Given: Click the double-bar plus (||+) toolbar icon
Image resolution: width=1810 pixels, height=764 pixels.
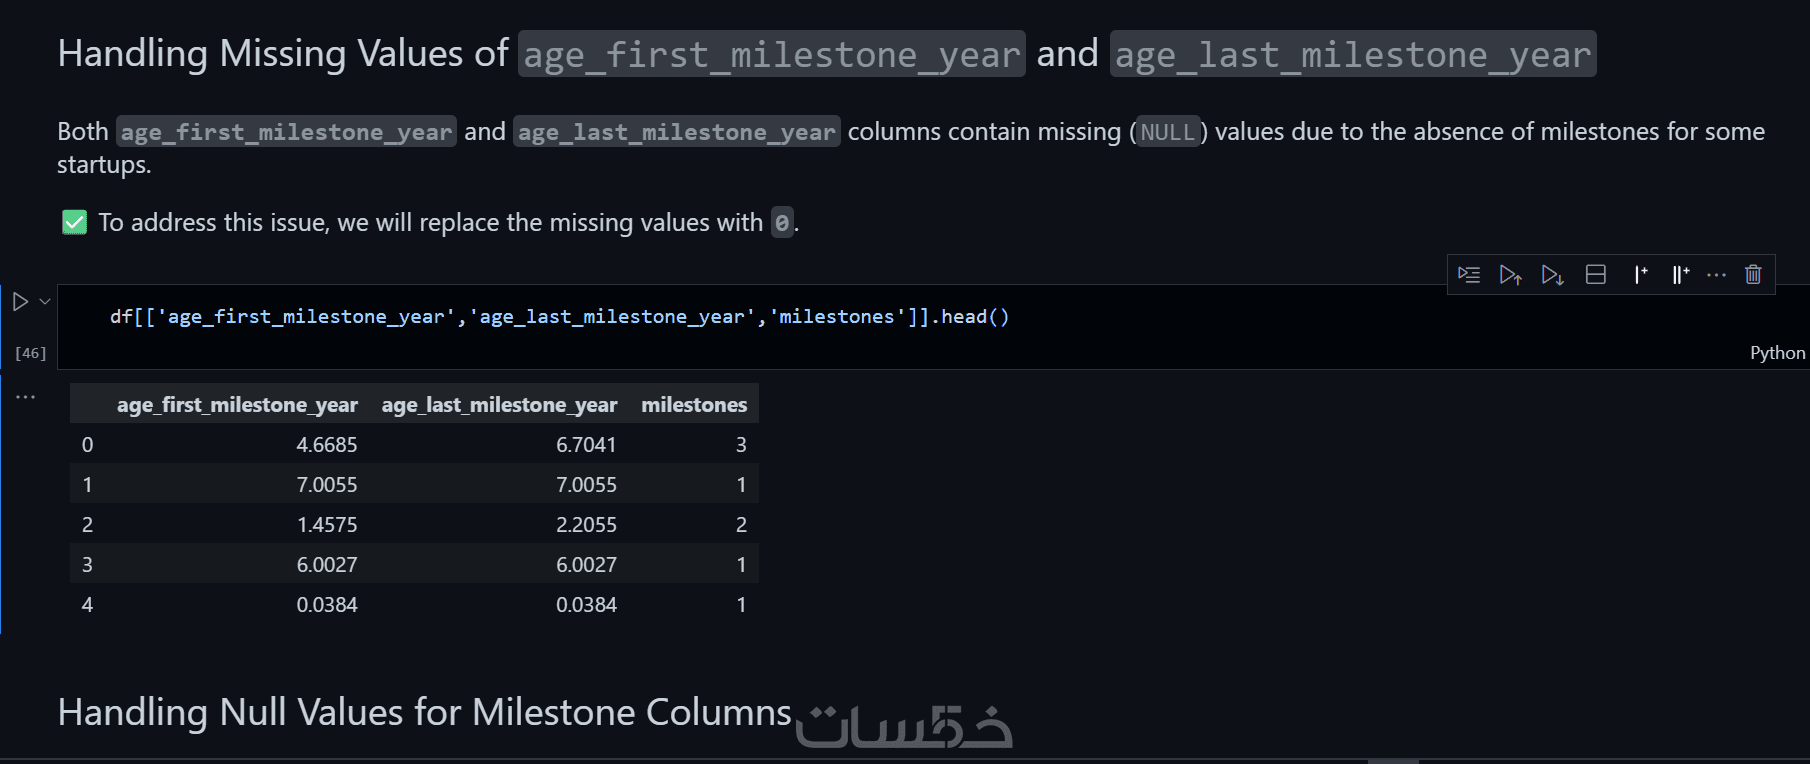Looking at the screenshot, I should (x=1680, y=274).
